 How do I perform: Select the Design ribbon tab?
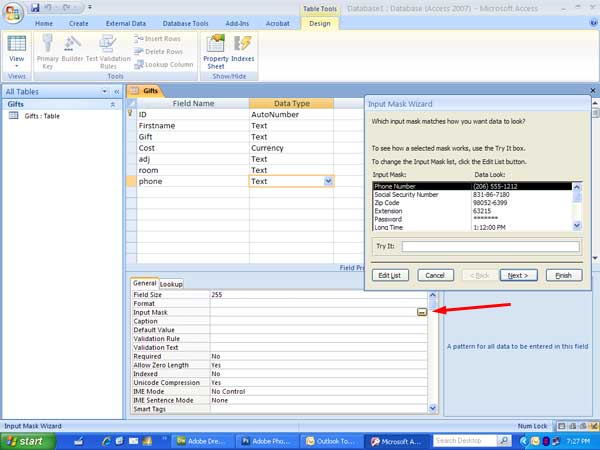tap(320, 24)
